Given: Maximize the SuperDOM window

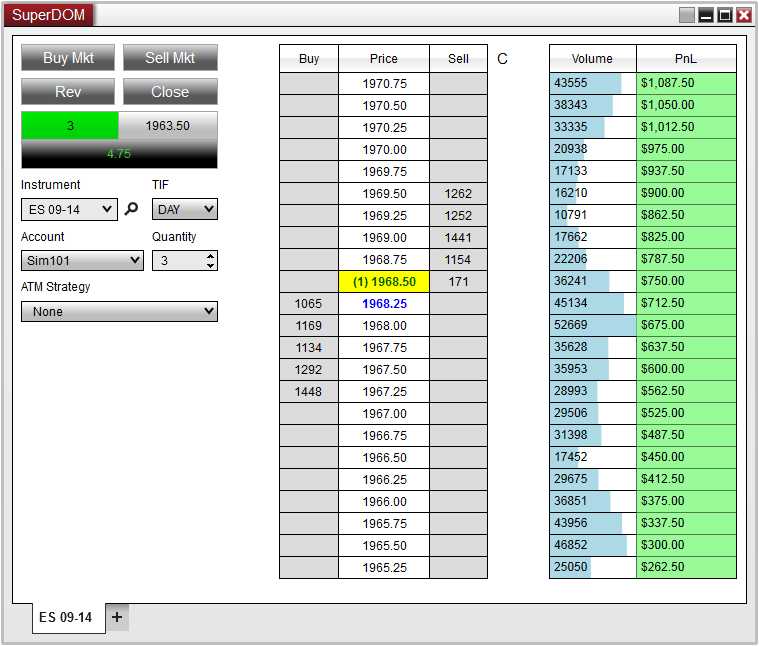Looking at the screenshot, I should click(725, 15).
